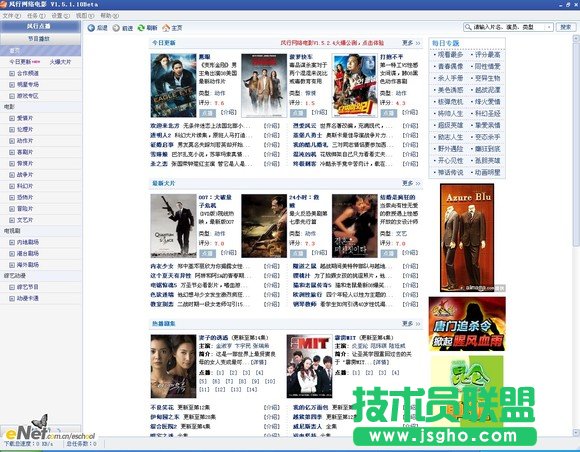The width and height of the screenshot is (580, 452).
Task: Select 今日更新 in the sidebar
Action: point(20,62)
